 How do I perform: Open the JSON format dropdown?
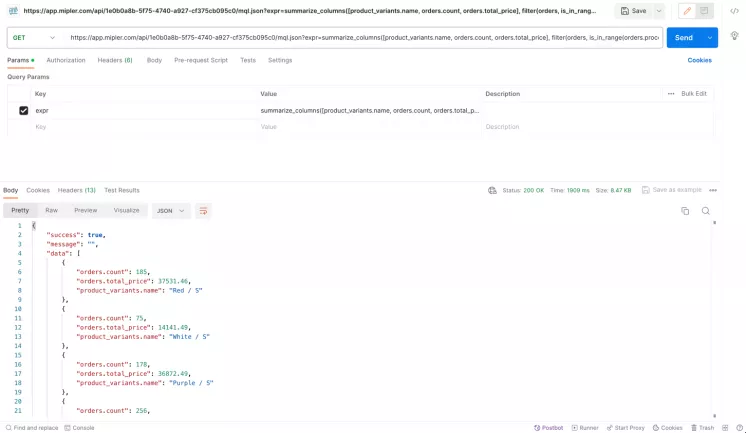tap(171, 211)
